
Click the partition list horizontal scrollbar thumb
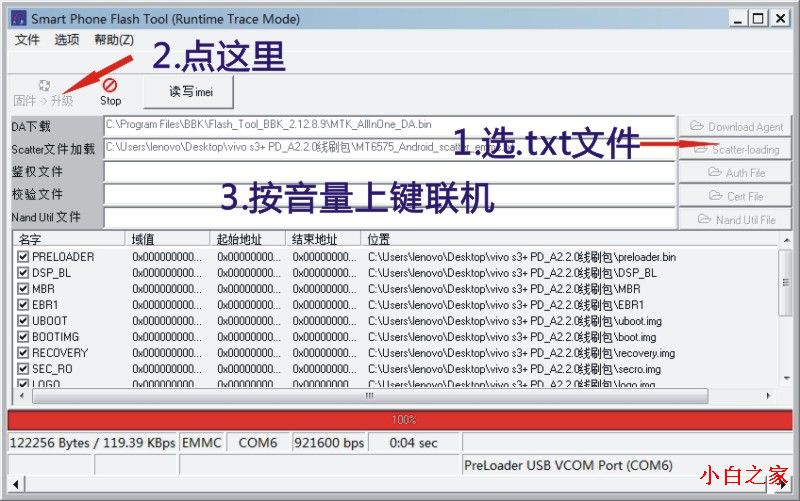pyautogui.click(x=370, y=396)
